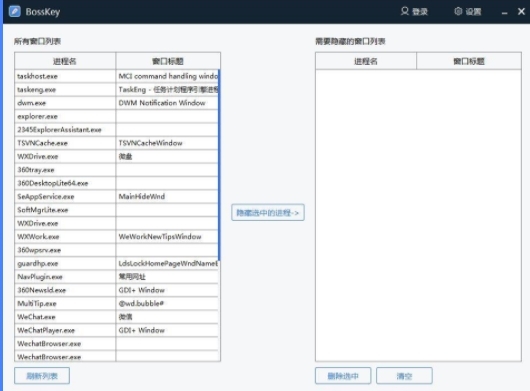Click the left list vertical scrollbar
Screen dimensions: 530x391
click(x=219, y=165)
